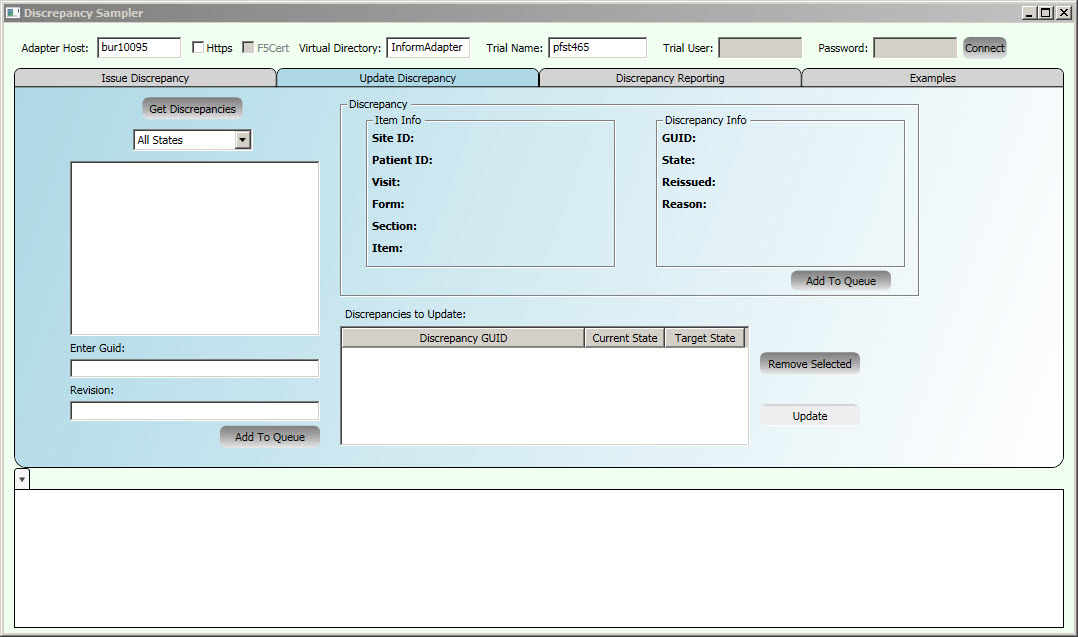Go to the Examples tab
Viewport: 1078px width, 637px height.
932,78
